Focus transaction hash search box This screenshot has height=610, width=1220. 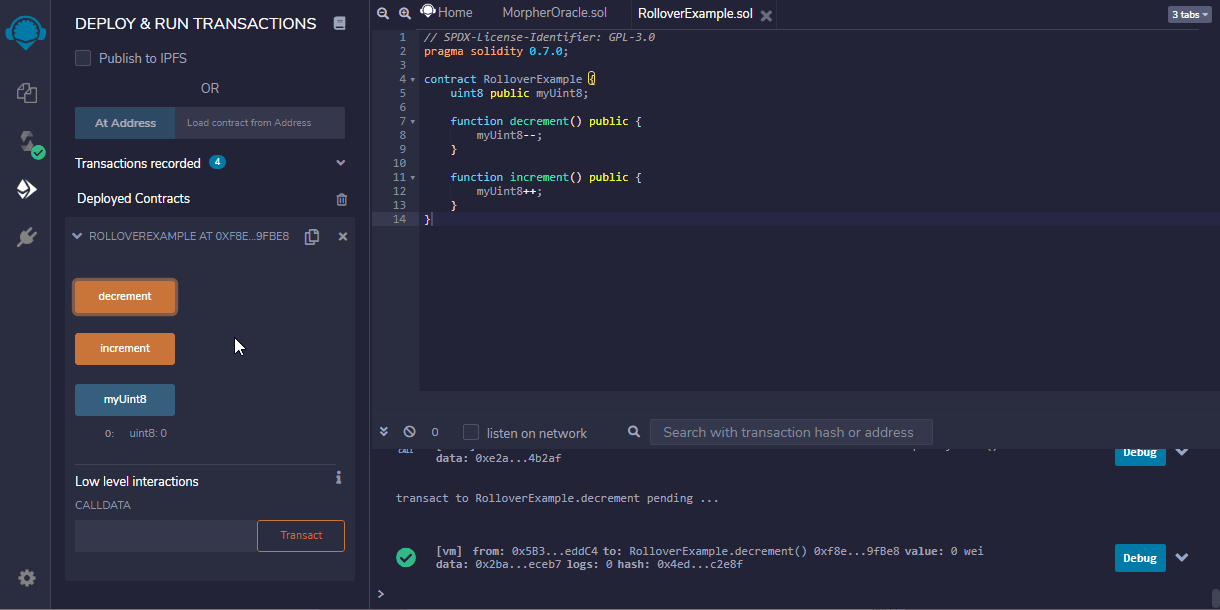tap(791, 432)
